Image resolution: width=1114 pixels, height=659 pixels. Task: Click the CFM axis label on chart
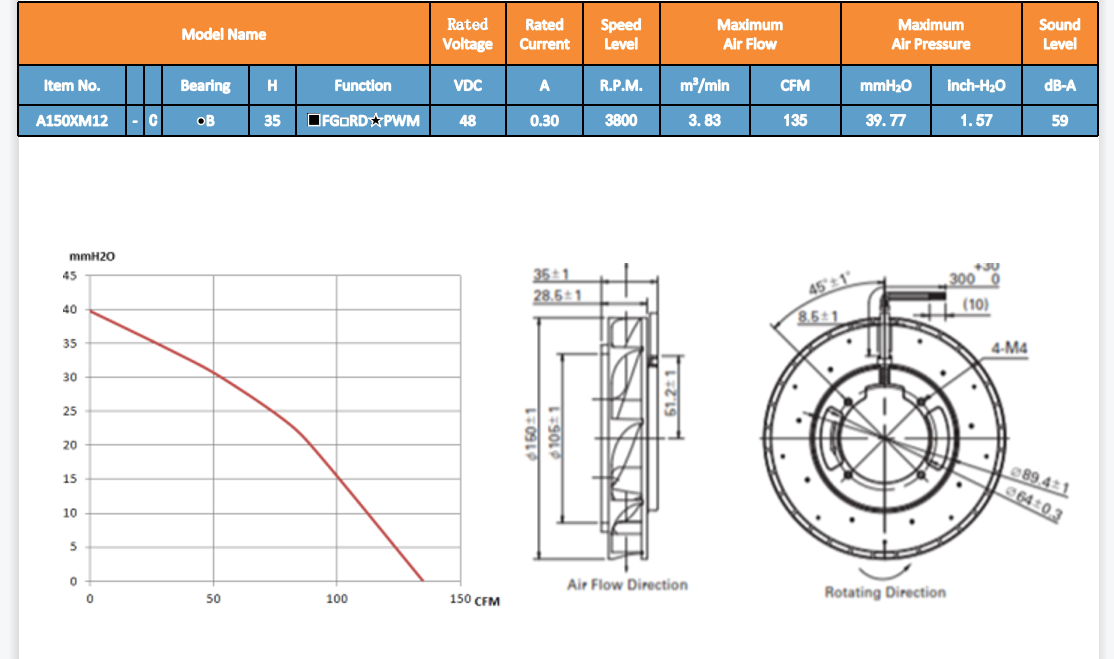coord(487,601)
